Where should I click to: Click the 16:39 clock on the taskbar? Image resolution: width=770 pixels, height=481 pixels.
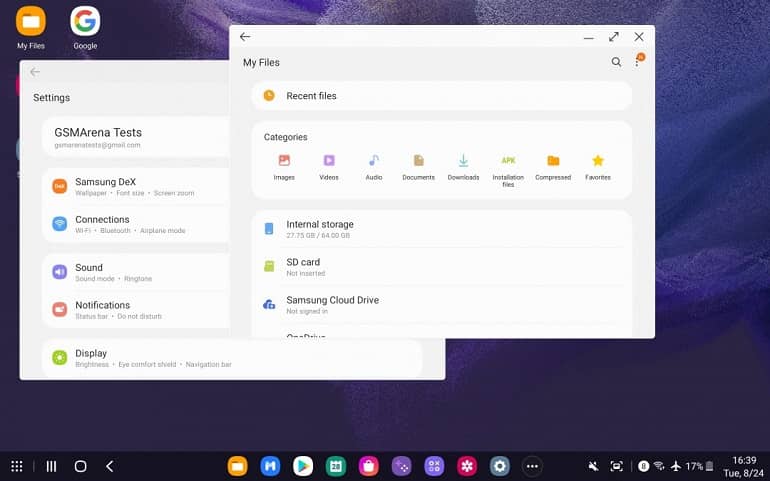click(744, 460)
